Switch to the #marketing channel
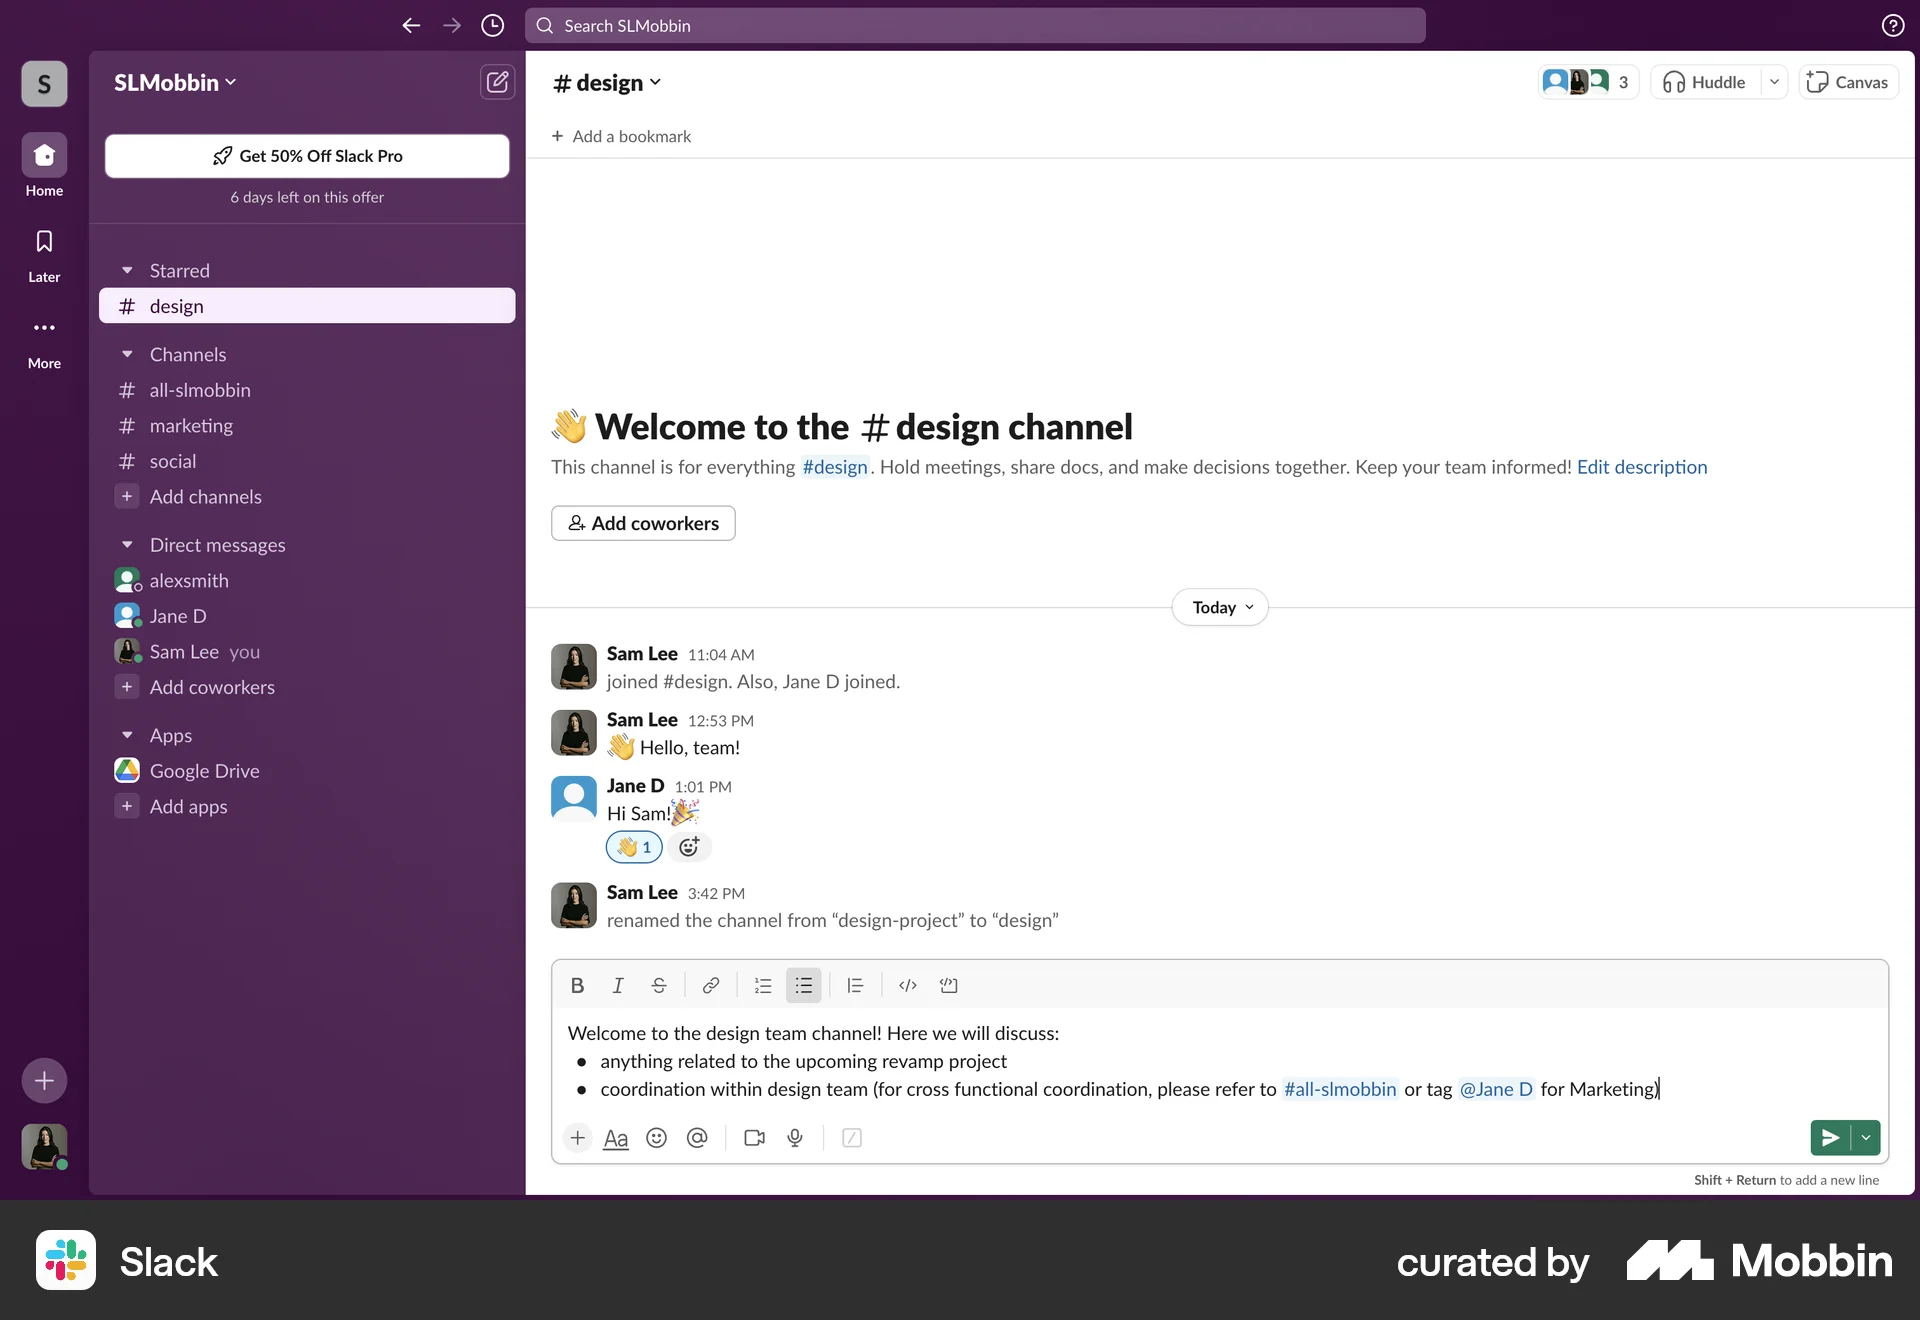 point(190,425)
